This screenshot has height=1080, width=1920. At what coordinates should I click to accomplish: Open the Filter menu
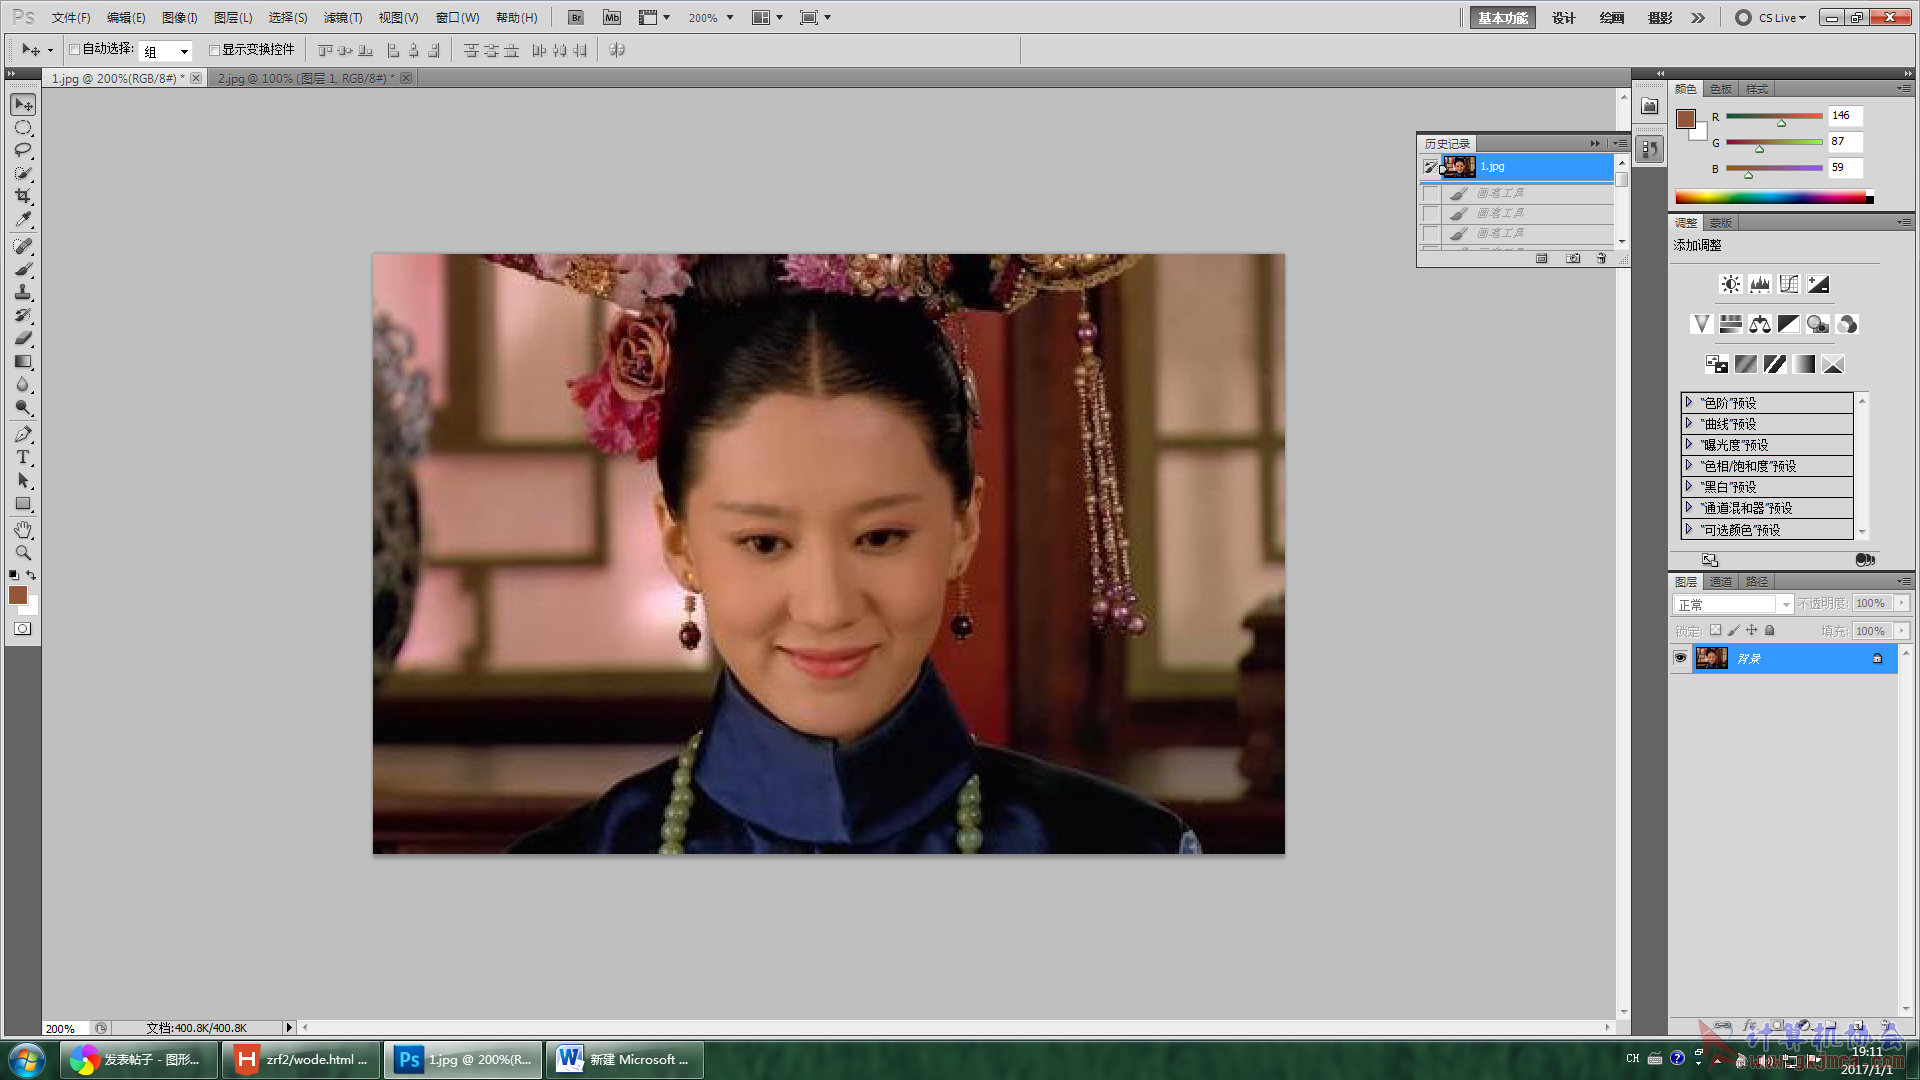point(342,18)
